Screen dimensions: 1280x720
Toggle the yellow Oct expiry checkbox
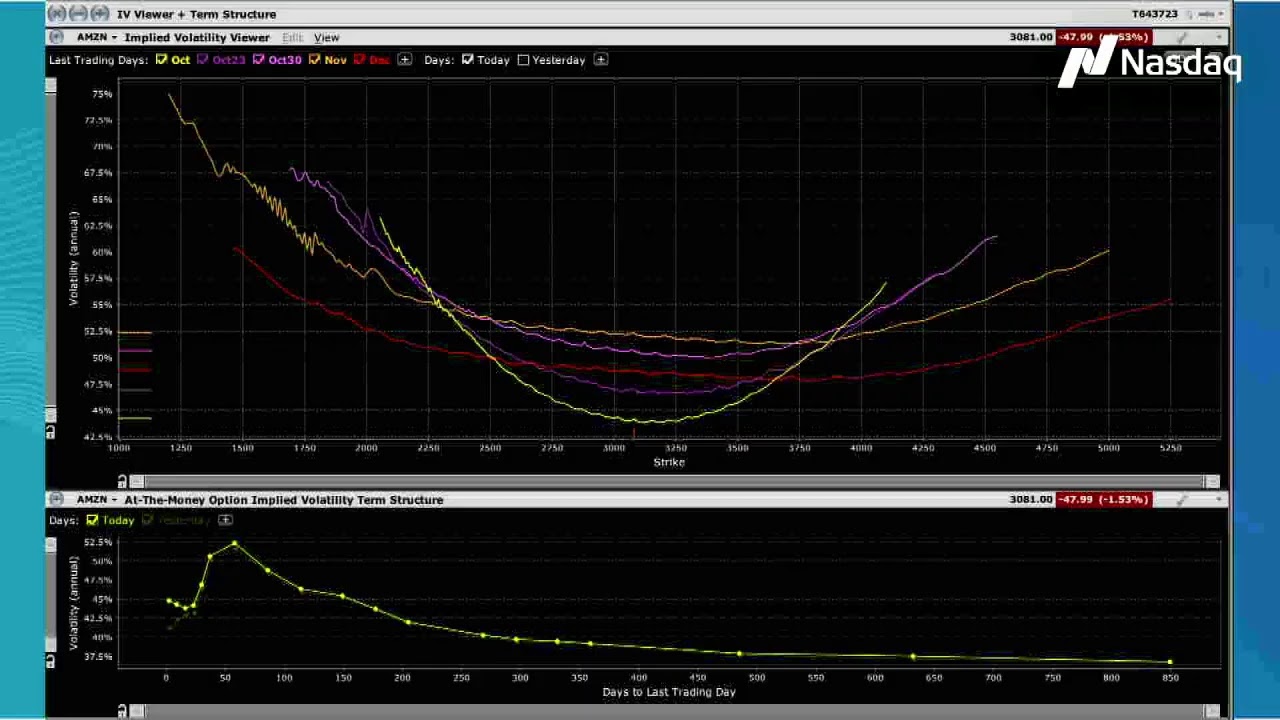[x=161, y=60]
